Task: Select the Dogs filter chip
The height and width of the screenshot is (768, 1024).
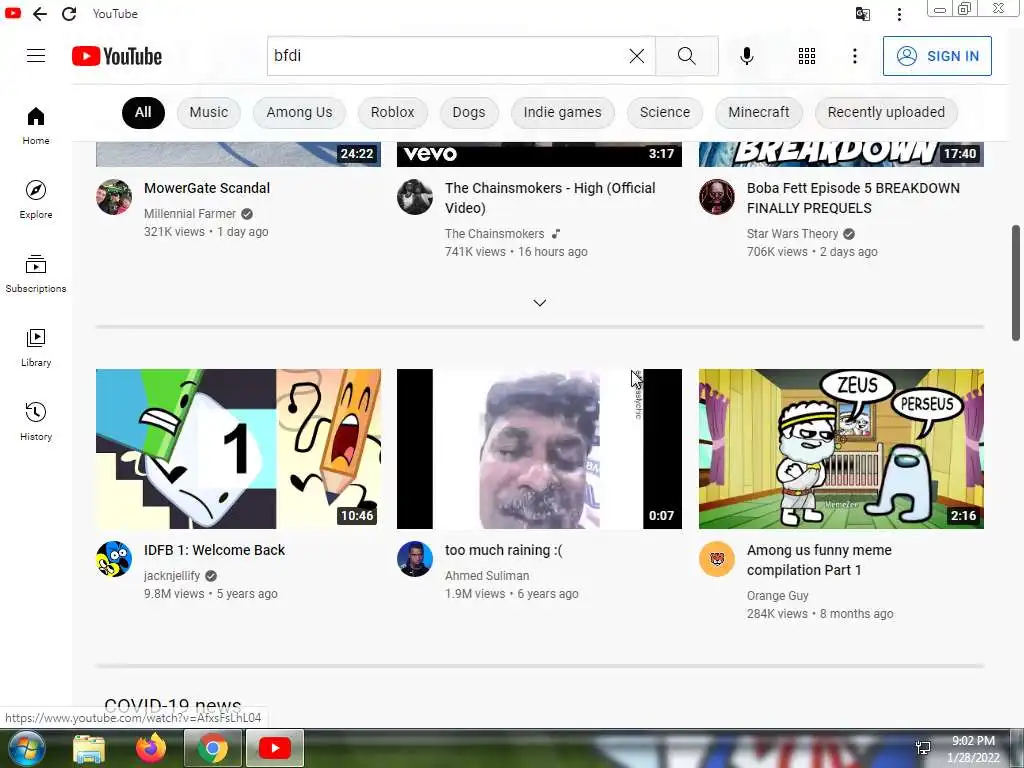Action: [x=469, y=112]
